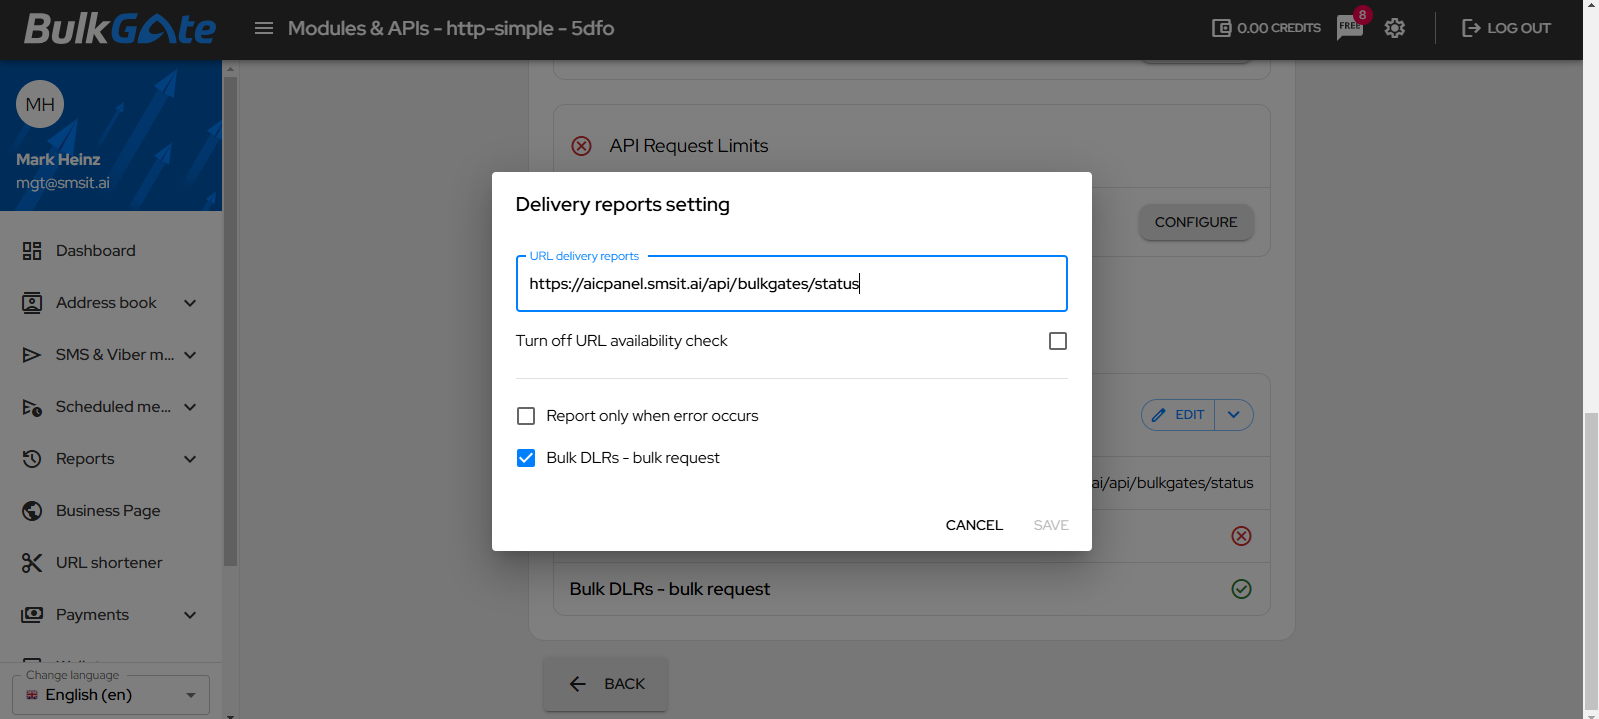
Task: Open the Reports menu item
Action: (111, 459)
